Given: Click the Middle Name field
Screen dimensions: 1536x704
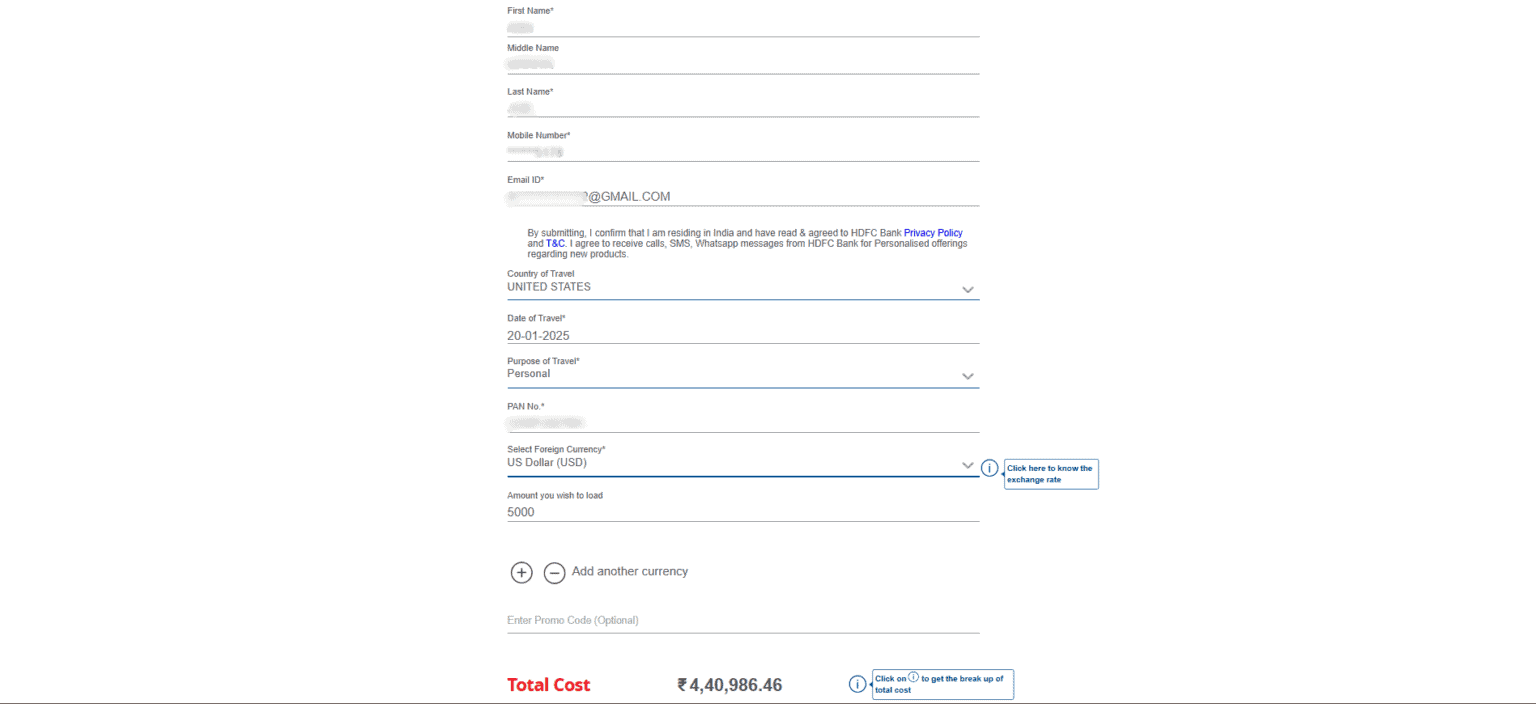Looking at the screenshot, I should [x=743, y=63].
